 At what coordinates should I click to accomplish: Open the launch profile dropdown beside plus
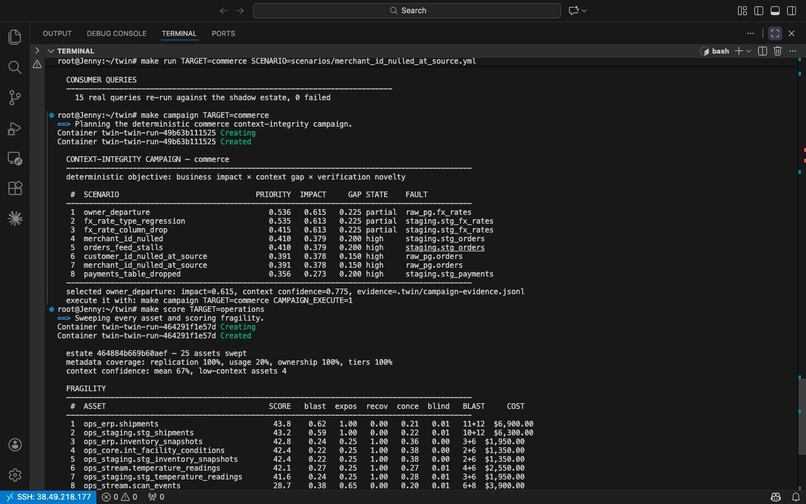tap(748, 51)
